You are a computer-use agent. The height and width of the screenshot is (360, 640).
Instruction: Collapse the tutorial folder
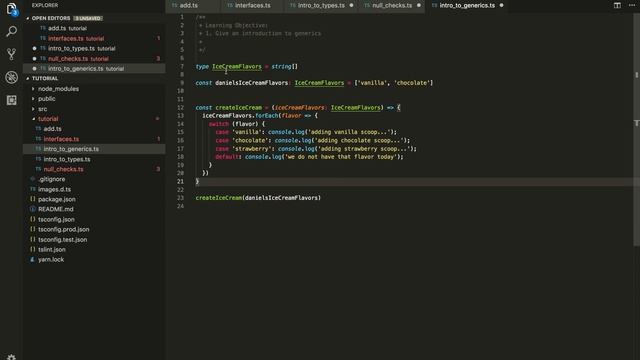click(x=48, y=119)
